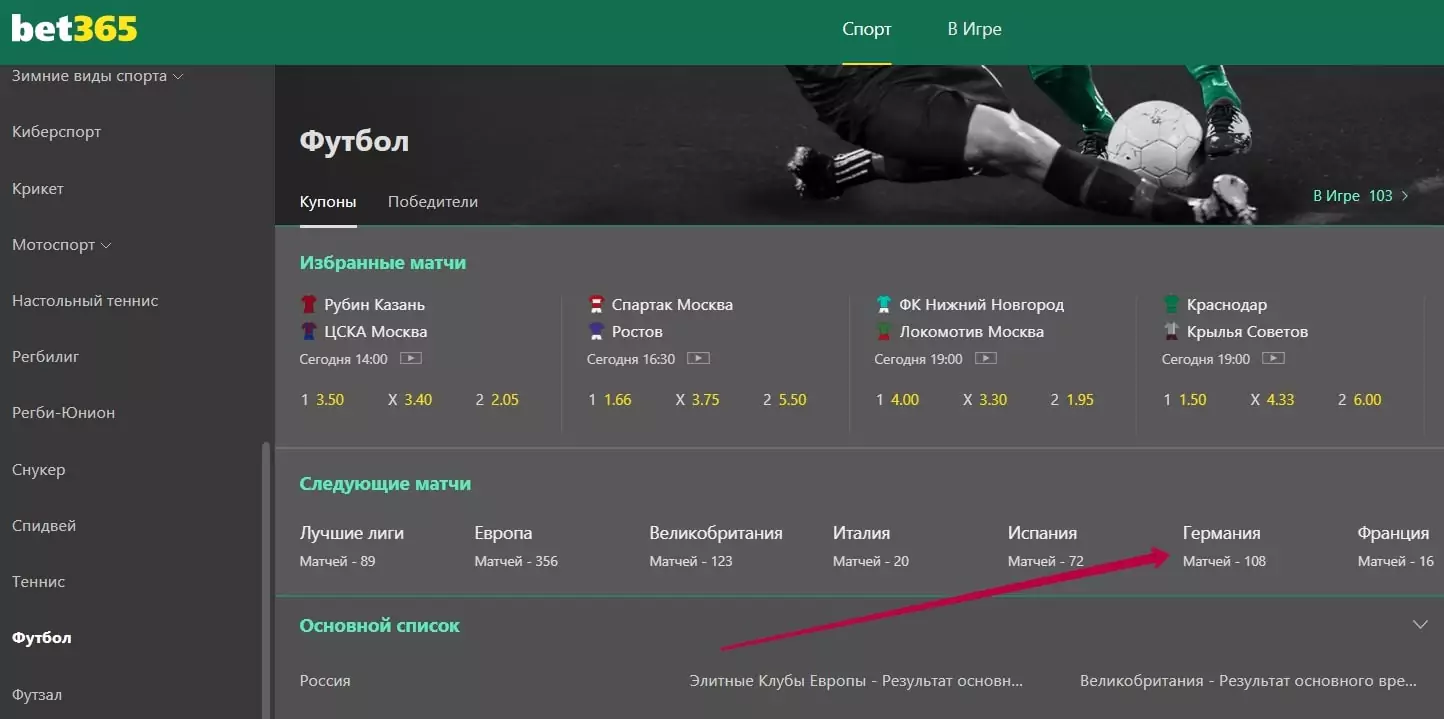Click the Краснодар team name
Image resolution: width=1444 pixels, height=719 pixels.
click(x=1227, y=304)
